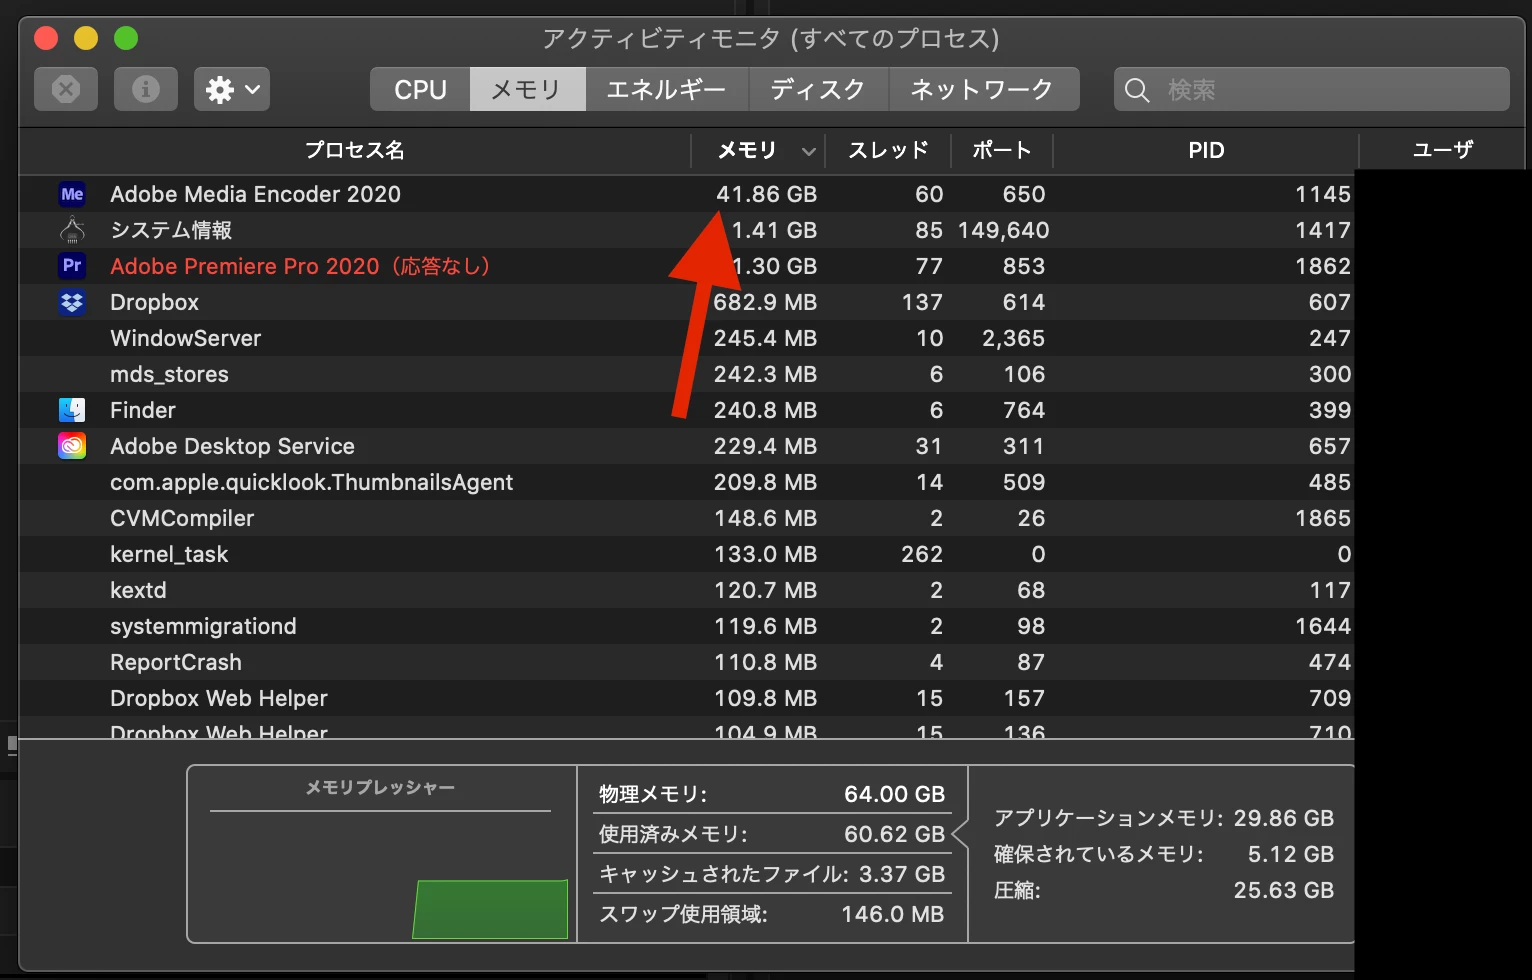Click the 41.86 GB memory value
1532x980 pixels.
coord(766,194)
